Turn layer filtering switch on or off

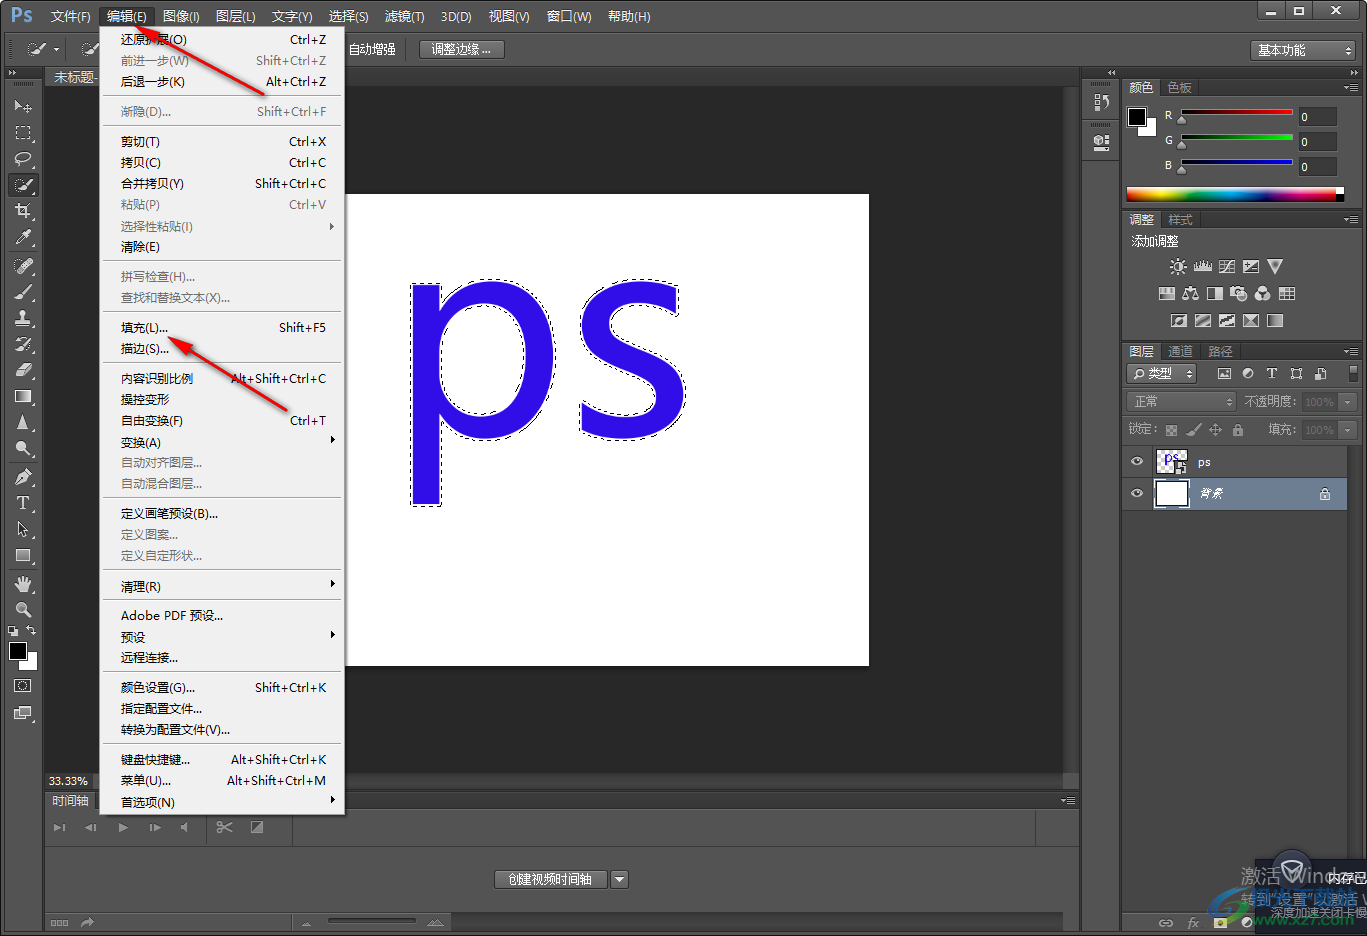(x=1353, y=373)
